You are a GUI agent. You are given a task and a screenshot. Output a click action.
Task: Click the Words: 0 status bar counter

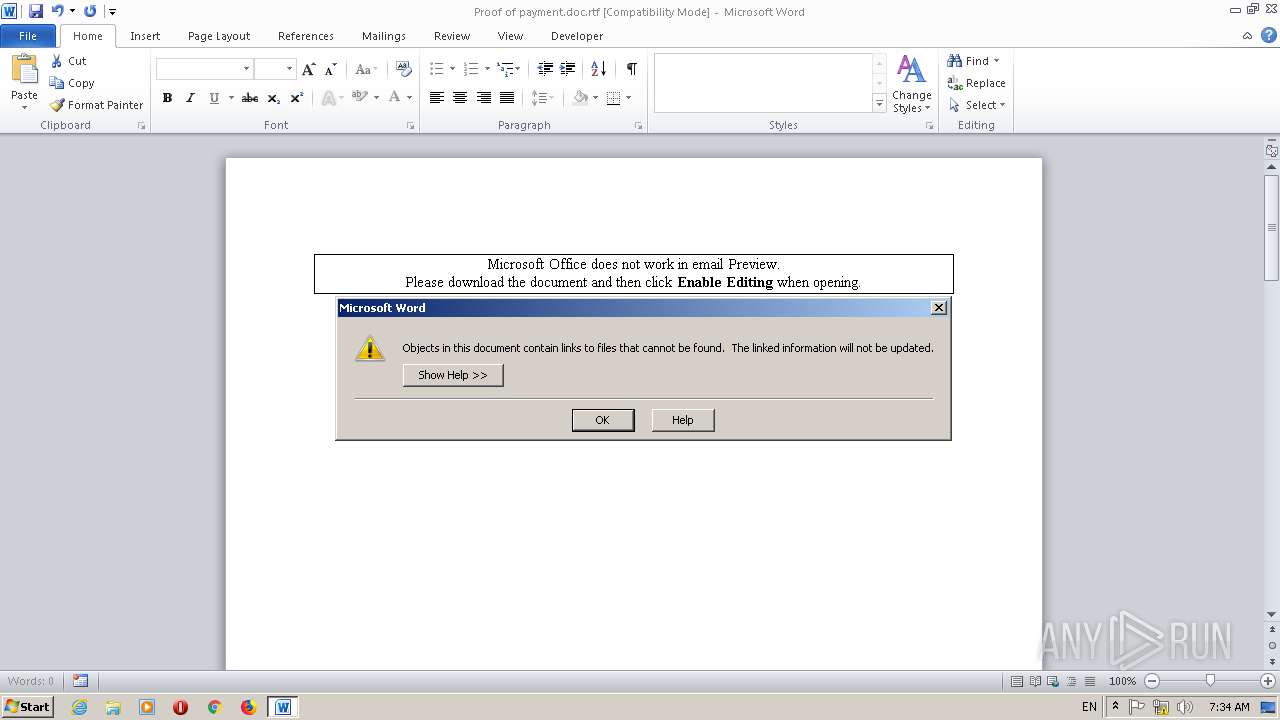coord(31,681)
